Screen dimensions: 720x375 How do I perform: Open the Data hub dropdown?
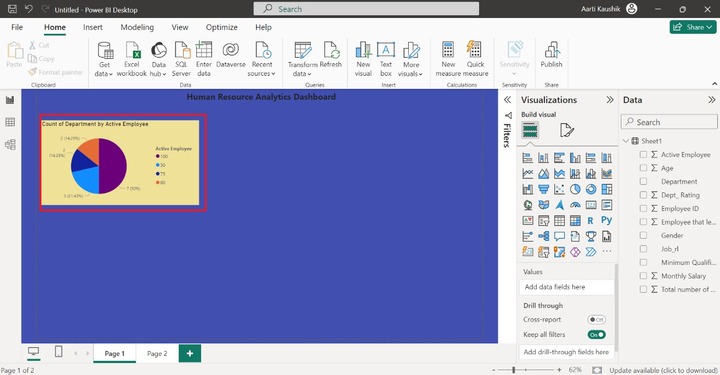tap(158, 60)
